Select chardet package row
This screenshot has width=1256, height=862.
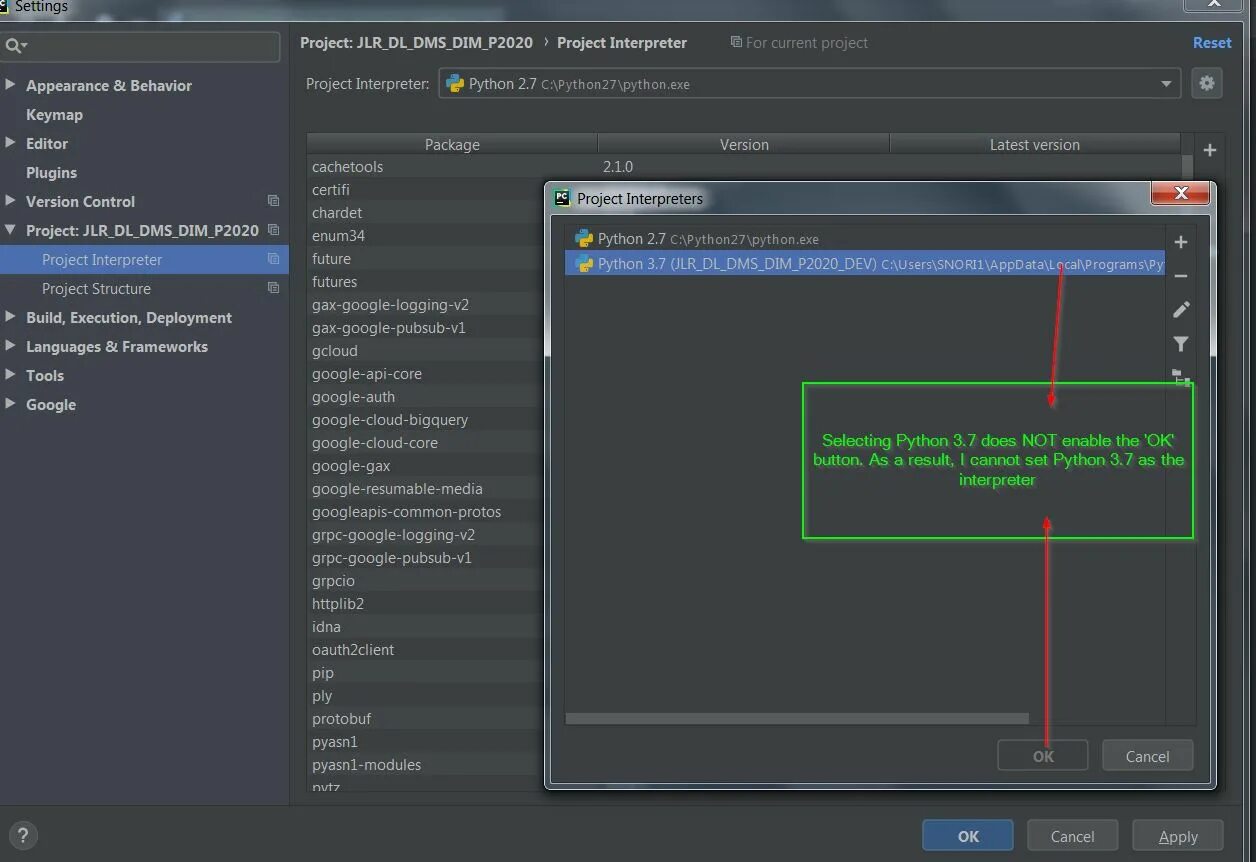click(337, 212)
